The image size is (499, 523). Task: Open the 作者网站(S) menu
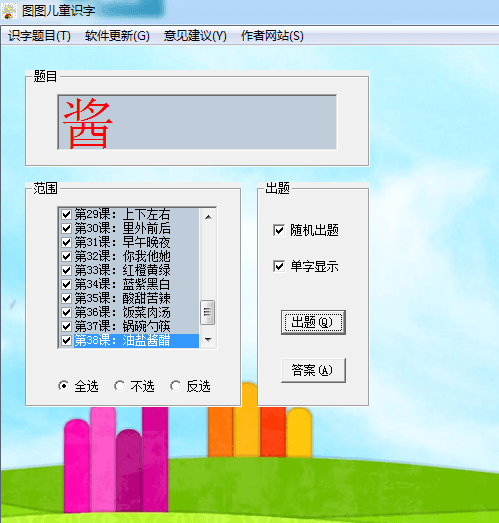coord(272,35)
